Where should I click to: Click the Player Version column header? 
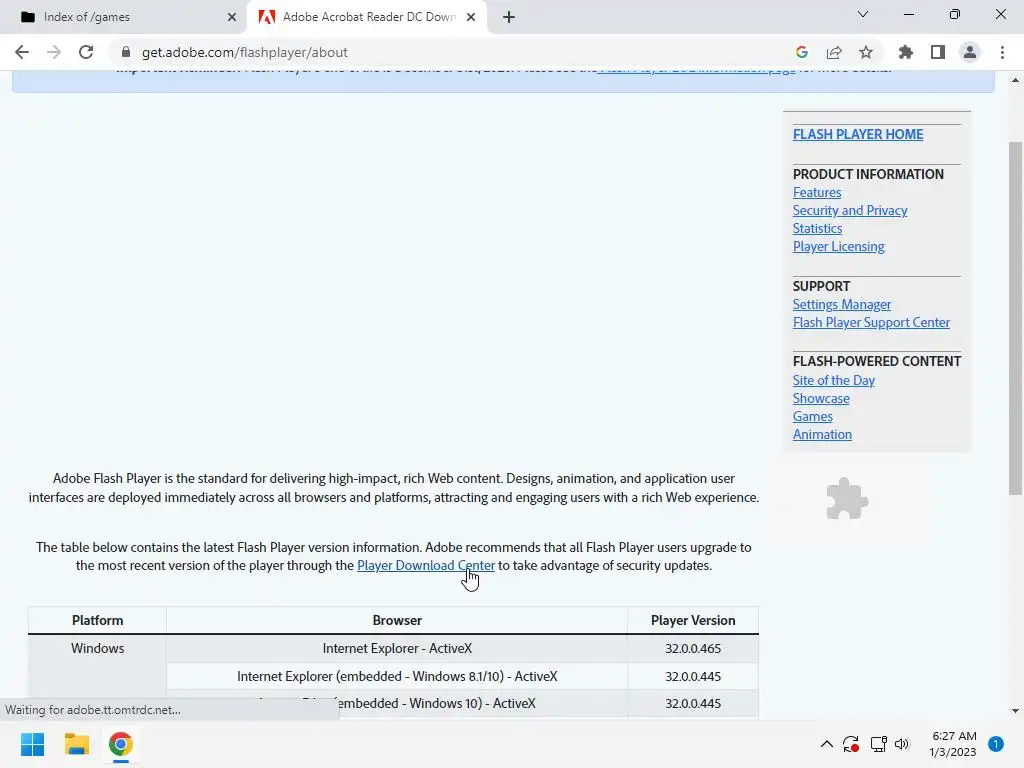coord(693,620)
